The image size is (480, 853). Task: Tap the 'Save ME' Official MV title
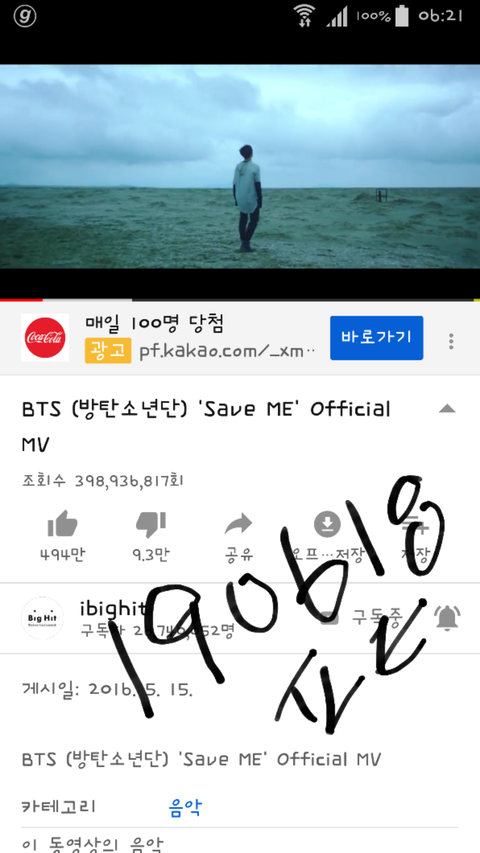tap(206, 426)
